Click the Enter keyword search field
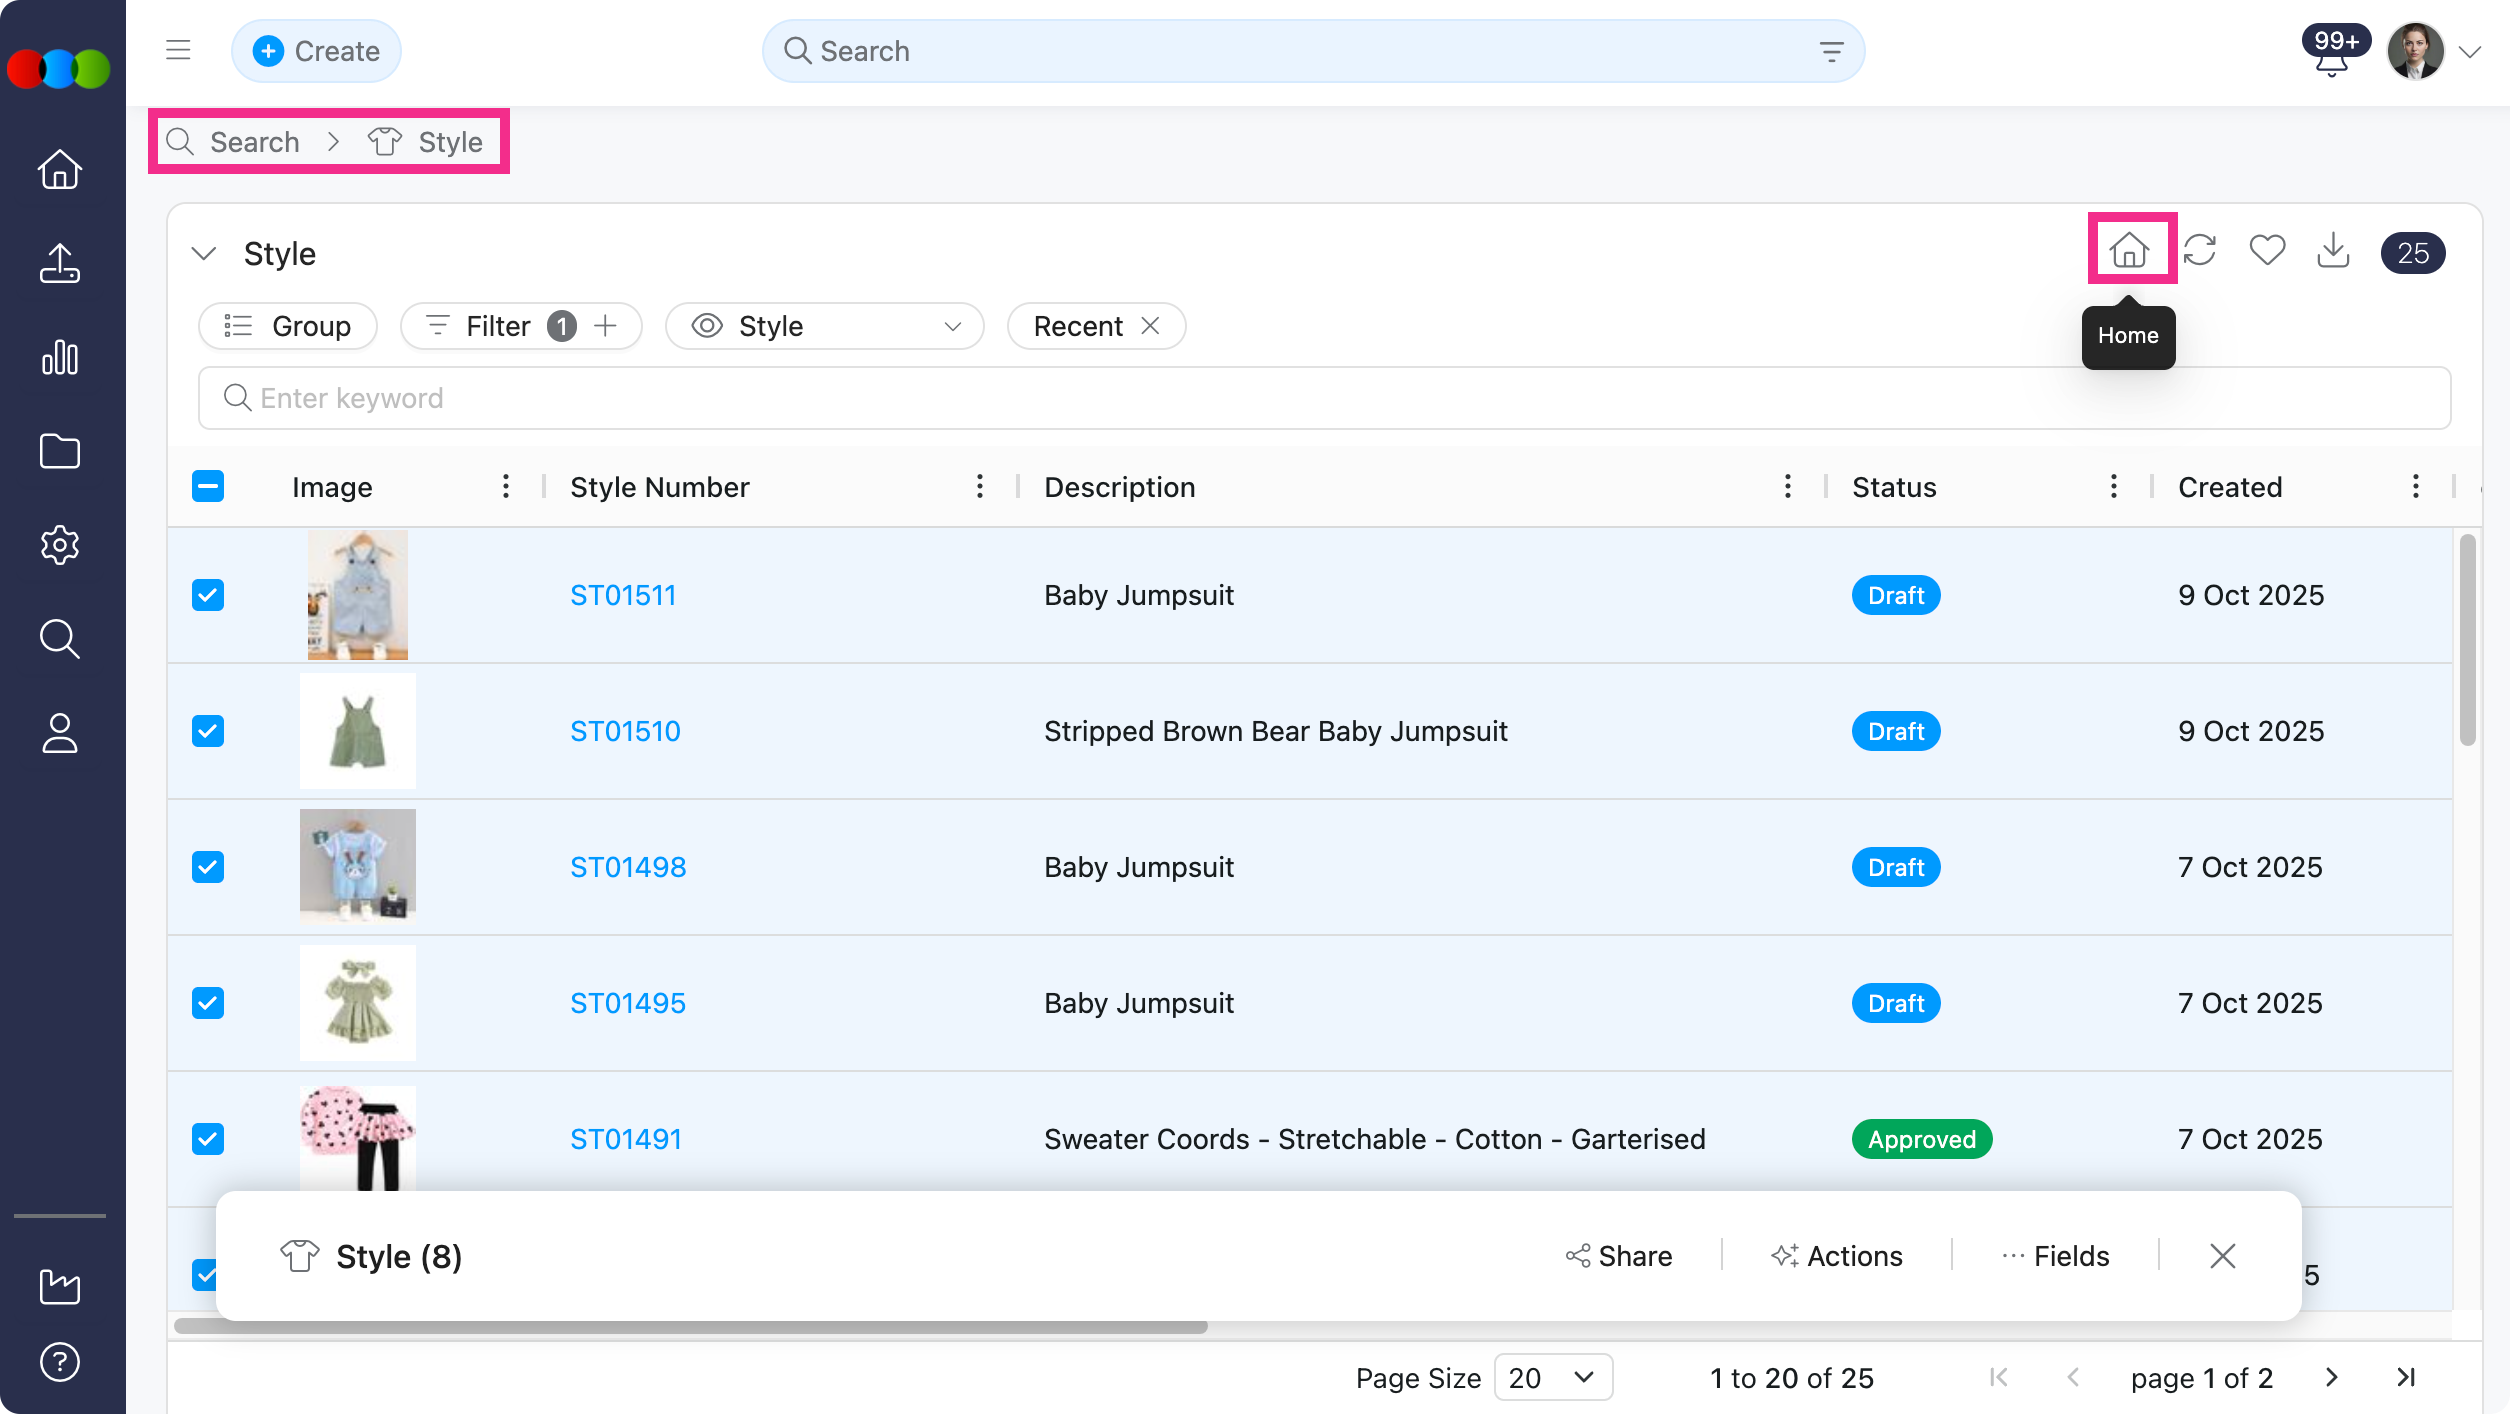Viewport: 2510px width, 1414px height. click(x=1323, y=398)
